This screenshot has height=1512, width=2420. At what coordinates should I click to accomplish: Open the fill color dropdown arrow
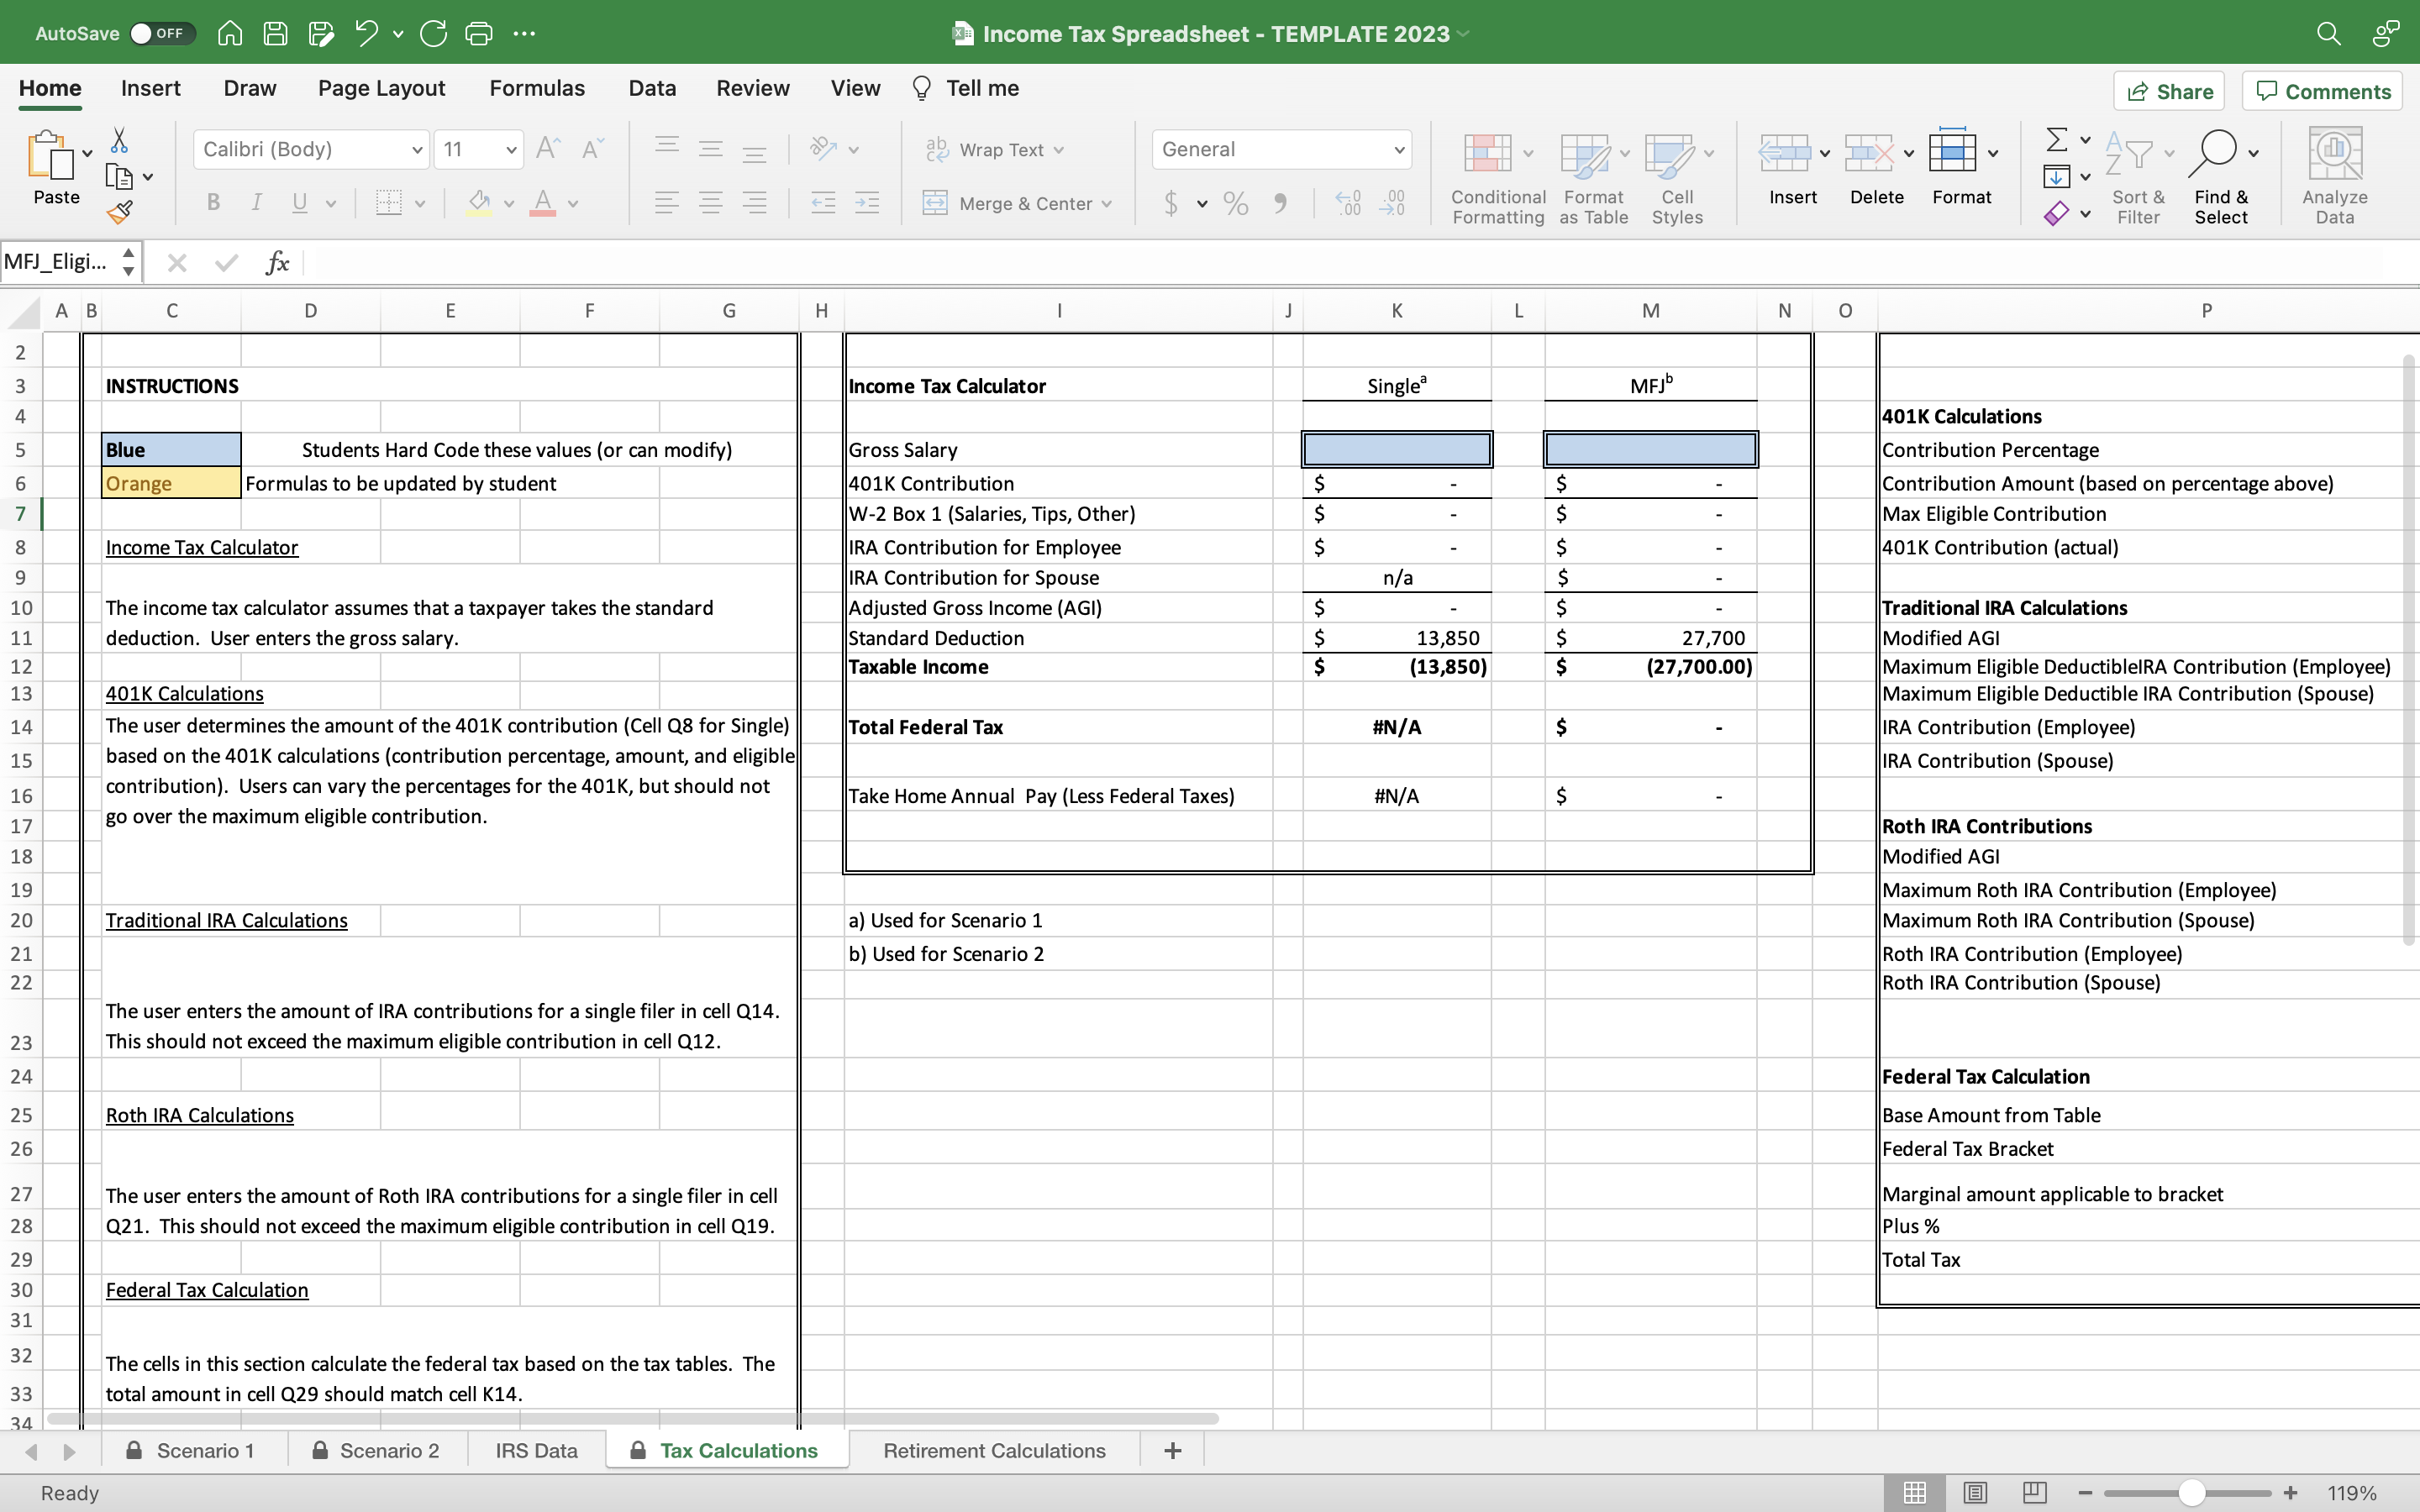pos(508,203)
